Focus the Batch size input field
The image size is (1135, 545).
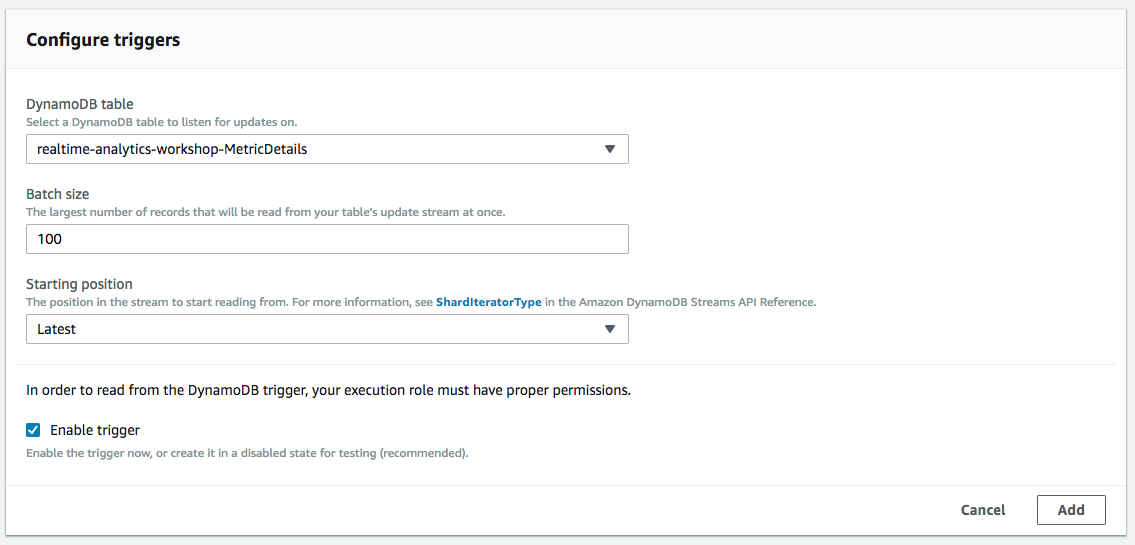pos(327,239)
